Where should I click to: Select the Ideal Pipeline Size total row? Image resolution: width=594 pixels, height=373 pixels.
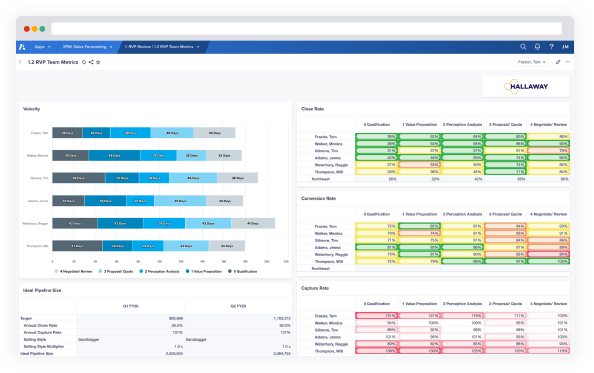pos(155,354)
